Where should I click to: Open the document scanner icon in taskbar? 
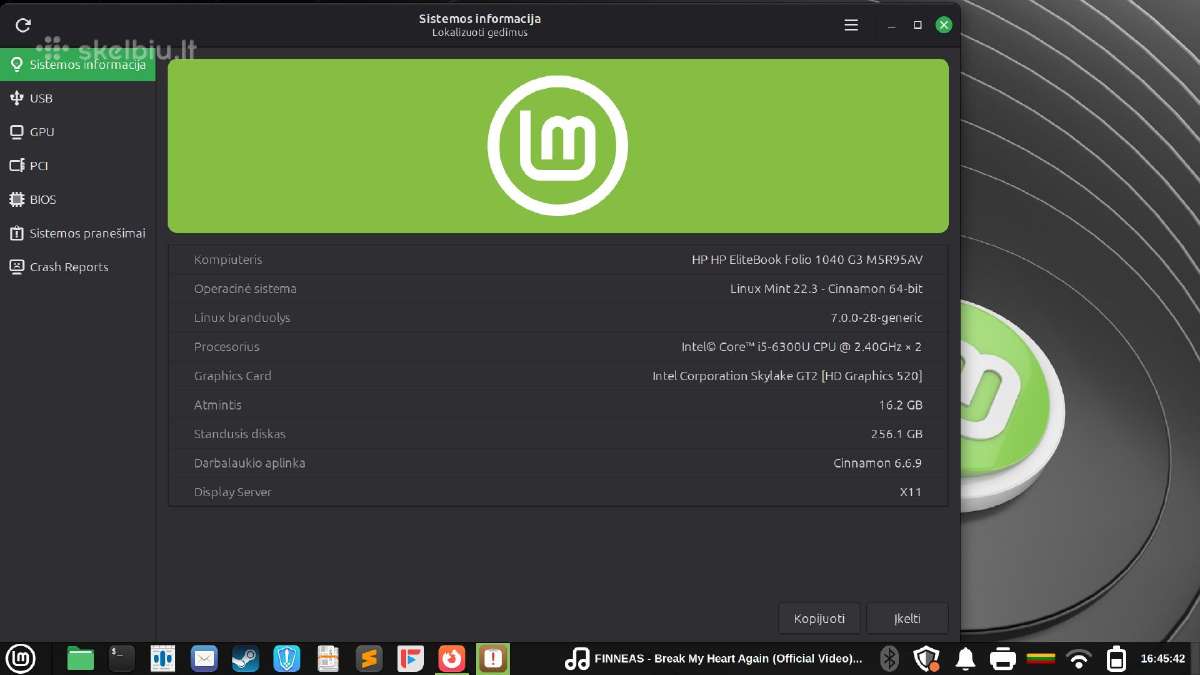point(328,658)
